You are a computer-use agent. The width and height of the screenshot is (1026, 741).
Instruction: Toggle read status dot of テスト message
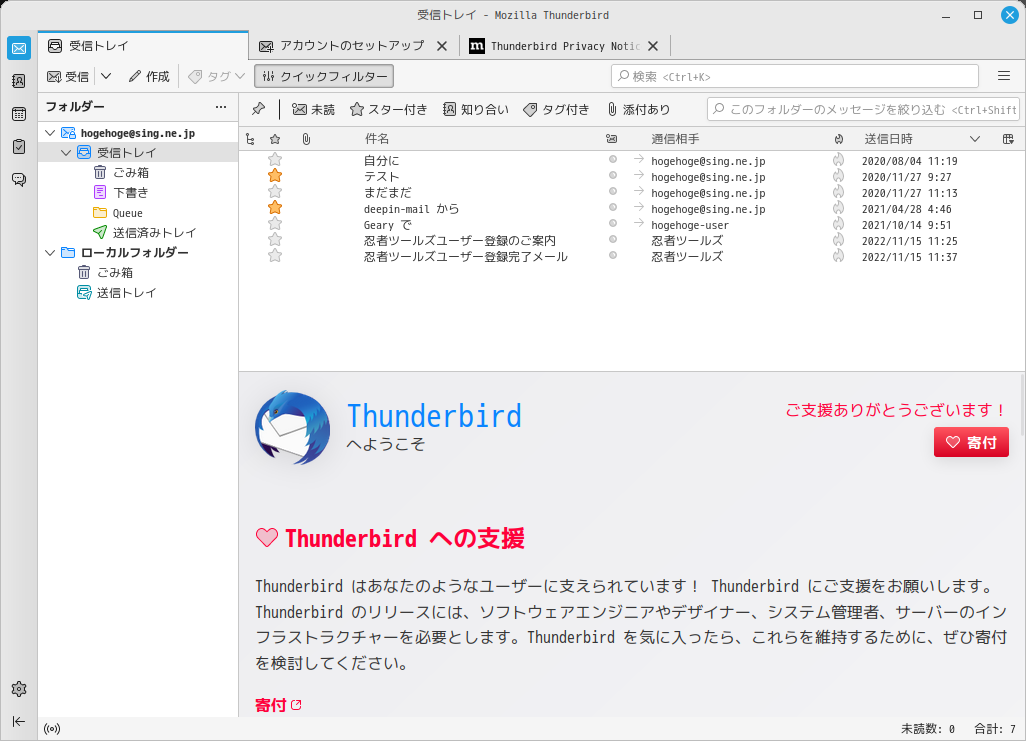tap(612, 175)
